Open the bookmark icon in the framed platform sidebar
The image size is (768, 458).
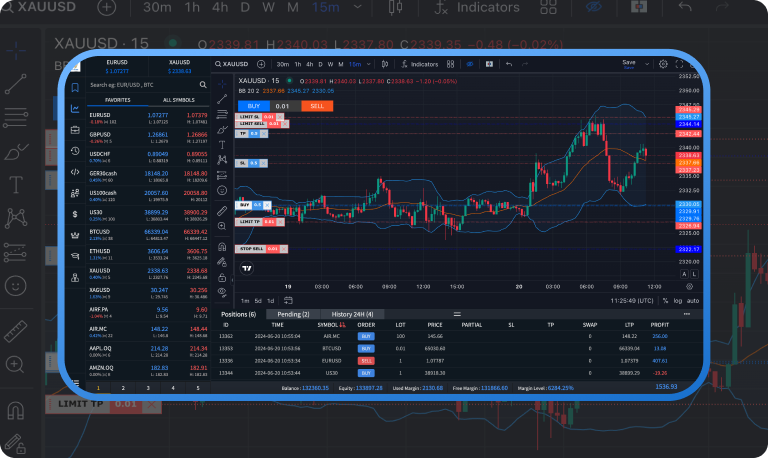click(75, 88)
